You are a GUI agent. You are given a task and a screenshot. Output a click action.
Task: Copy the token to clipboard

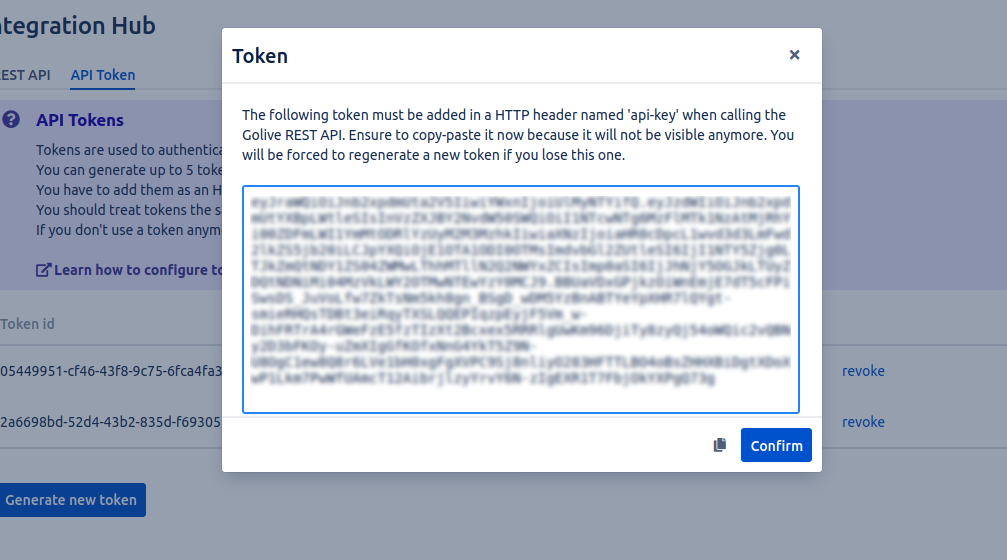tap(719, 446)
